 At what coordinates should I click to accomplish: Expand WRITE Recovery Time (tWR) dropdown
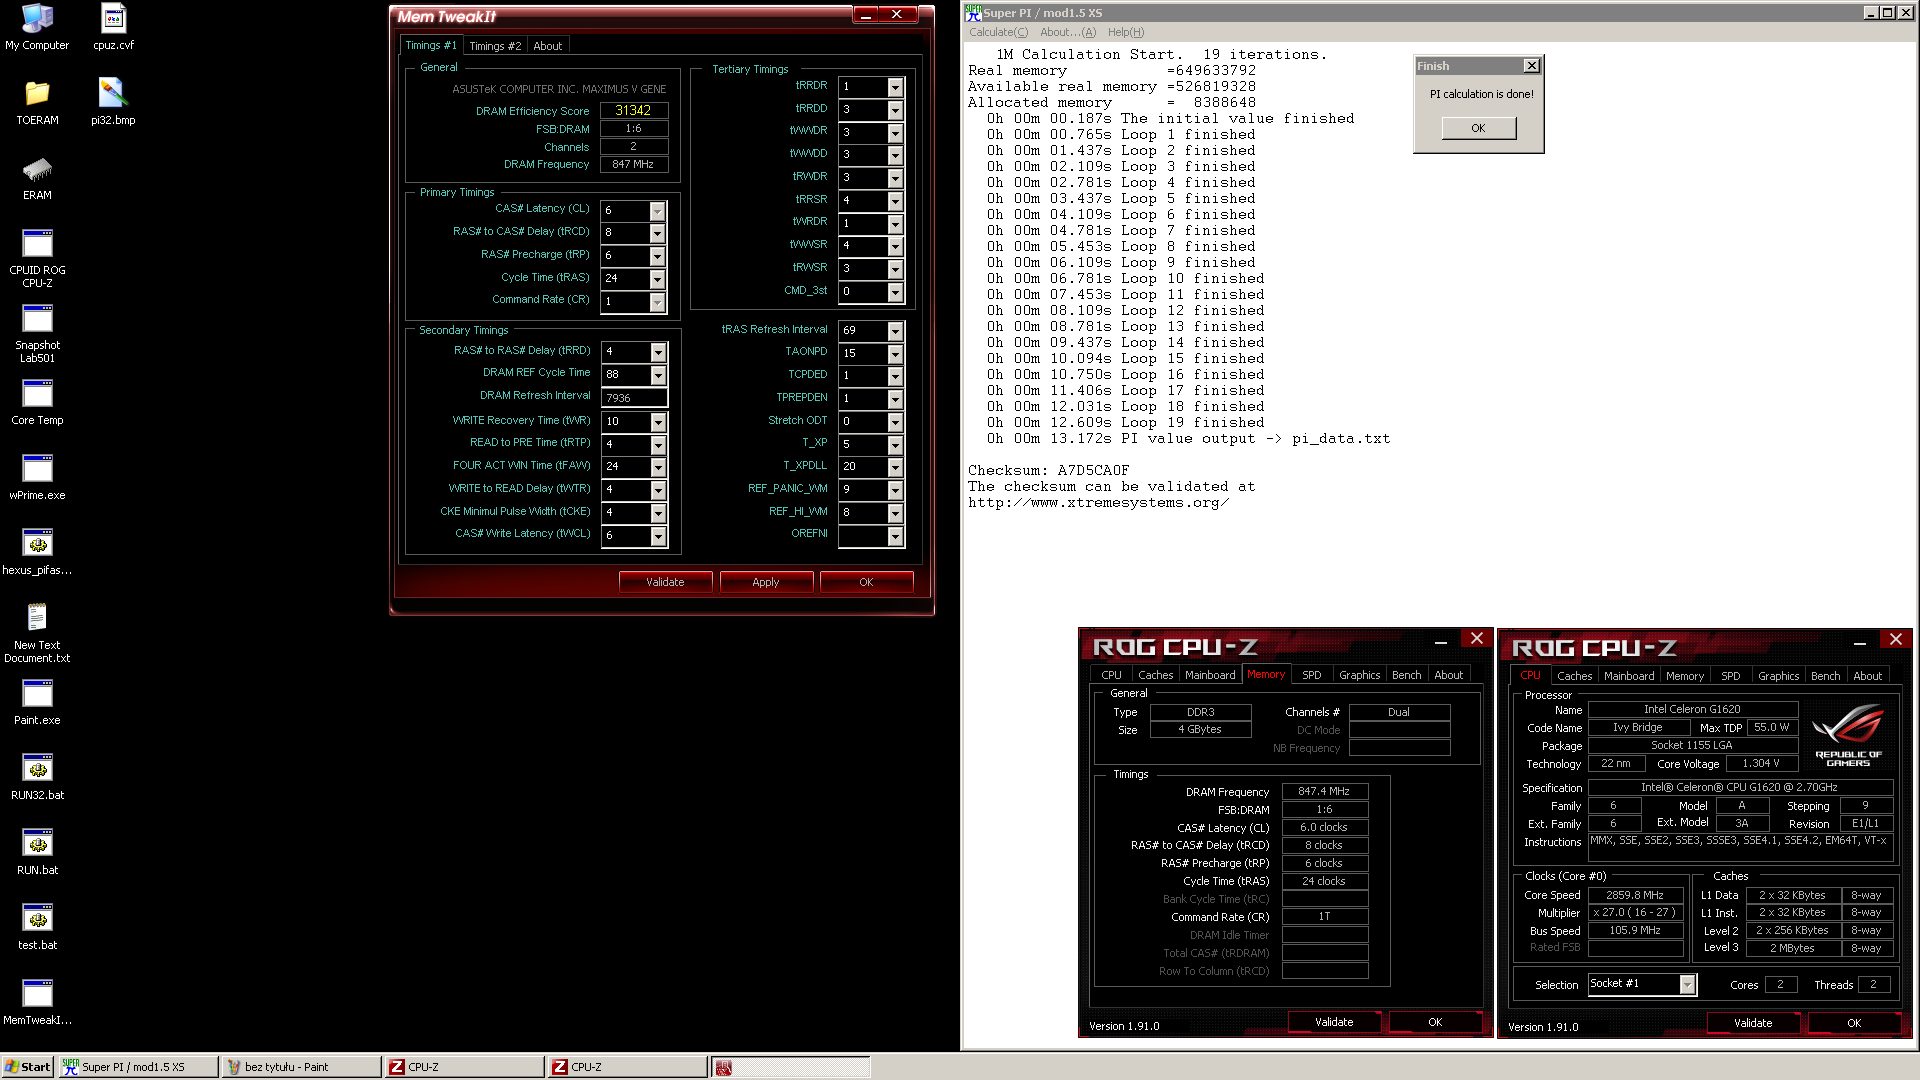click(658, 422)
